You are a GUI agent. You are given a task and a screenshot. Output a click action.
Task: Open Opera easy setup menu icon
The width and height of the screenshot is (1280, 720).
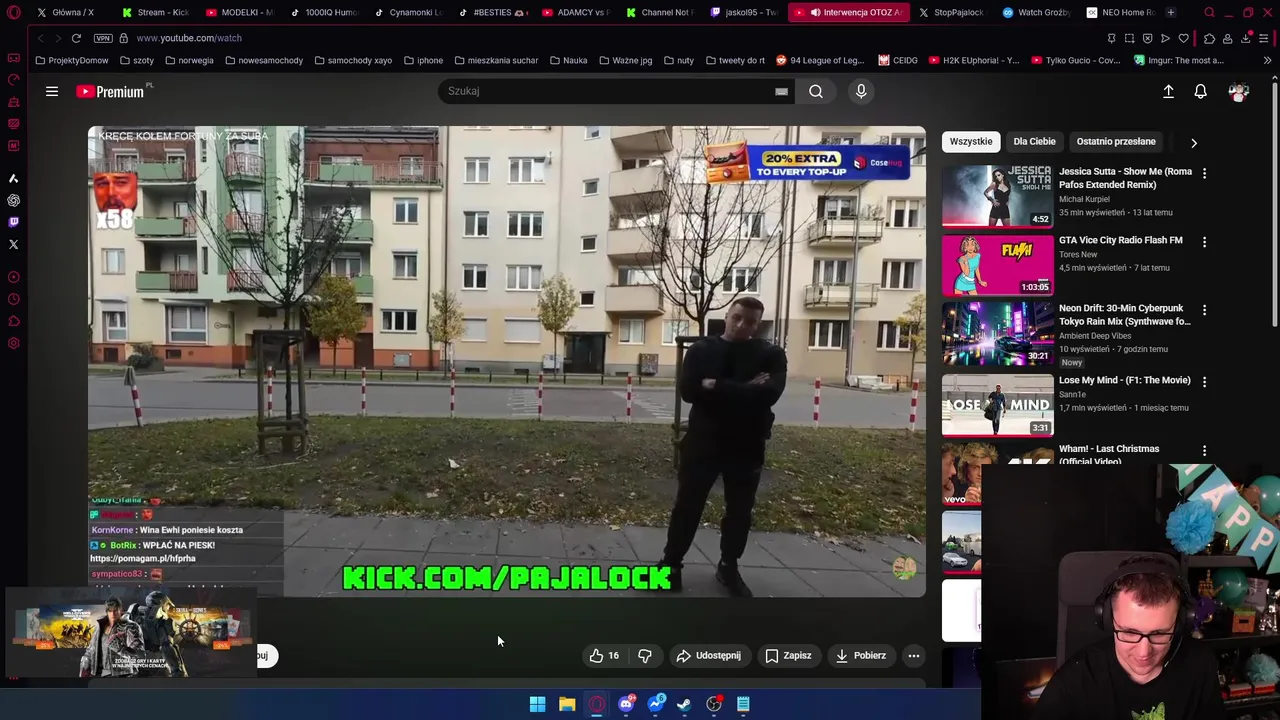pos(1264,38)
